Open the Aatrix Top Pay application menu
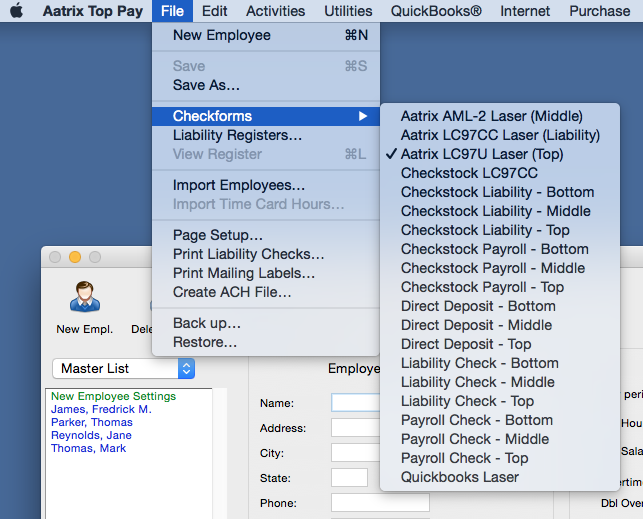The height and width of the screenshot is (519, 643). 93,11
